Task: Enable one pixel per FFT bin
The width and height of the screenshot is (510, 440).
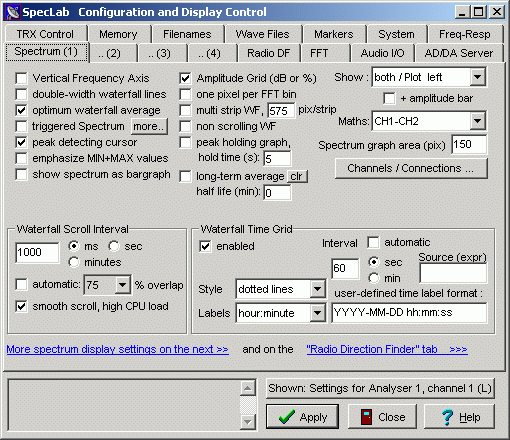Action: [185, 94]
